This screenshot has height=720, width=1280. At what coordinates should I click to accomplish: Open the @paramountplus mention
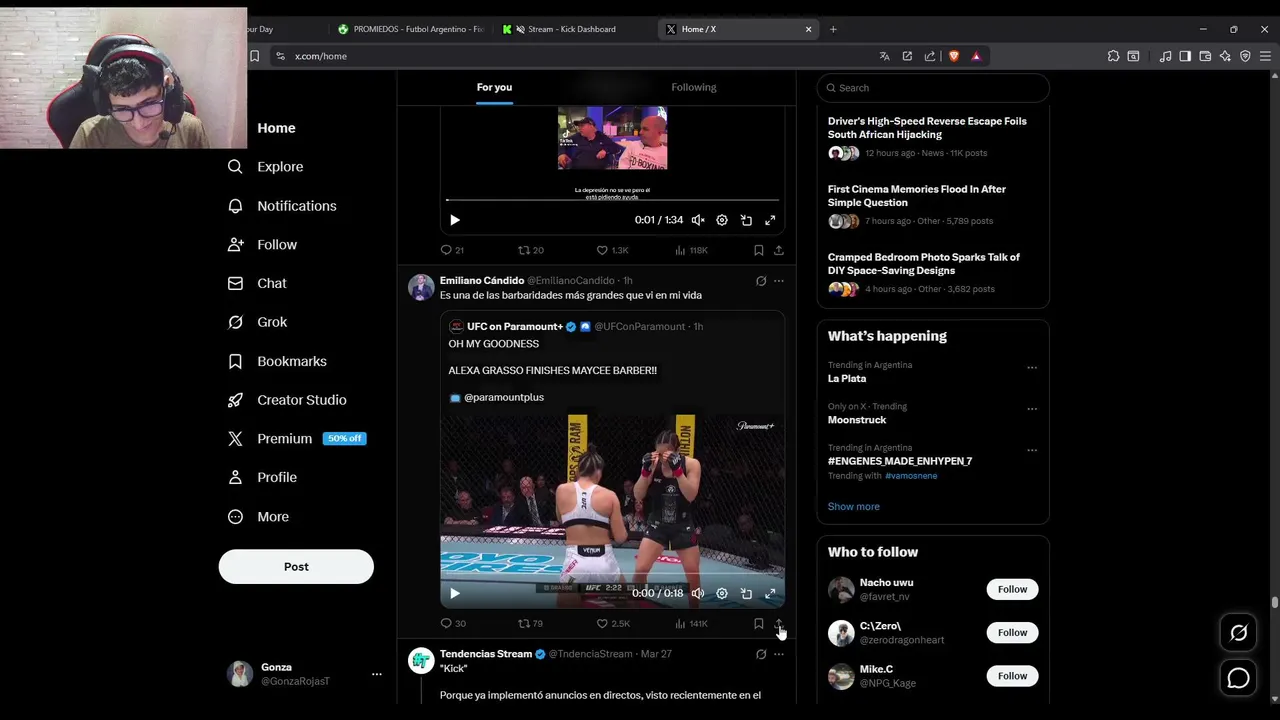[504, 398]
